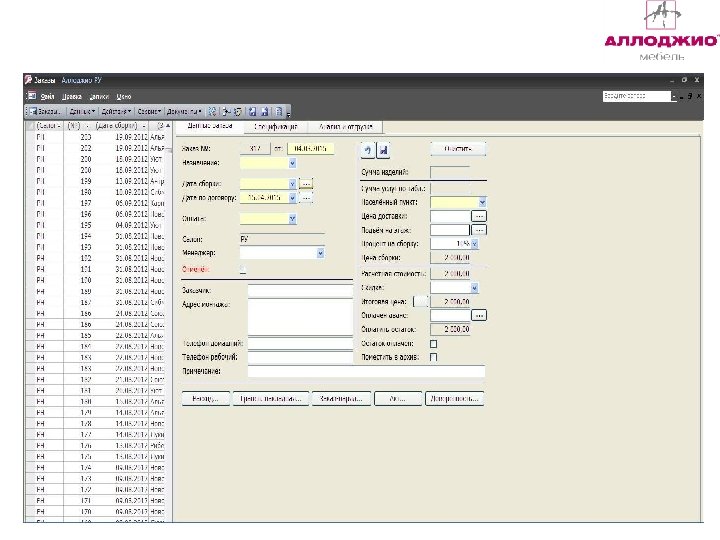Click the Очистить button

[x=457, y=149]
